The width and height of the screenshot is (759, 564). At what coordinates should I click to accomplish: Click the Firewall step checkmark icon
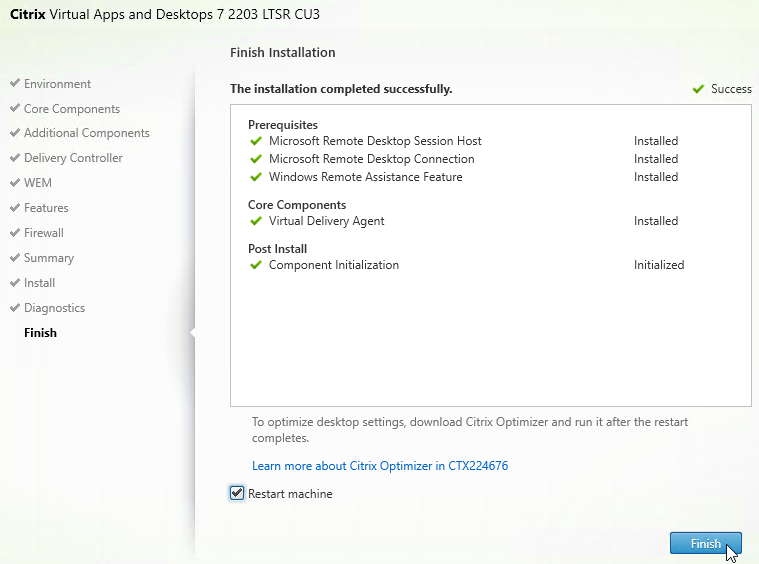pos(15,232)
